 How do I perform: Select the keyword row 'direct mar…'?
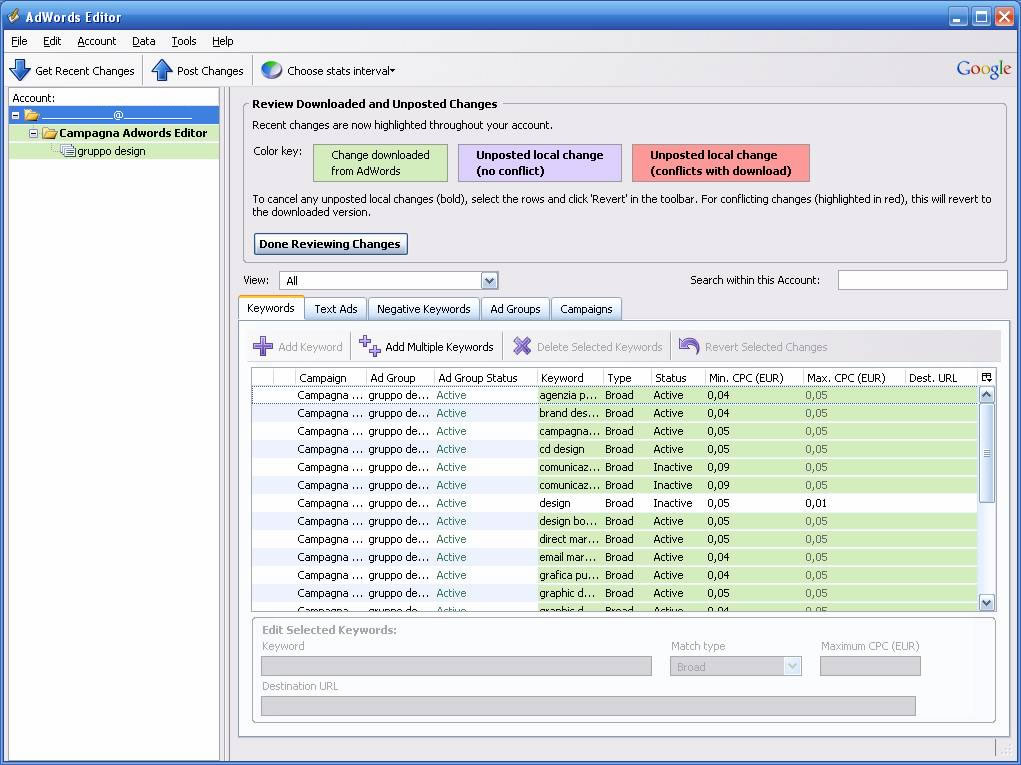(x=615, y=539)
